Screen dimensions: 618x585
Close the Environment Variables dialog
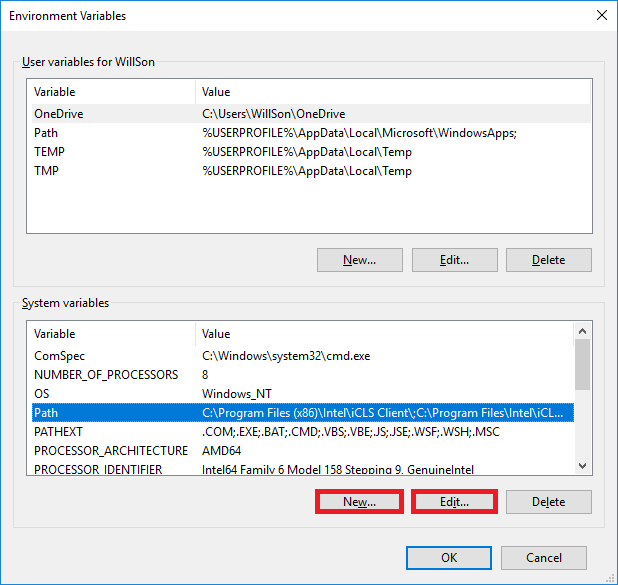coord(601,15)
